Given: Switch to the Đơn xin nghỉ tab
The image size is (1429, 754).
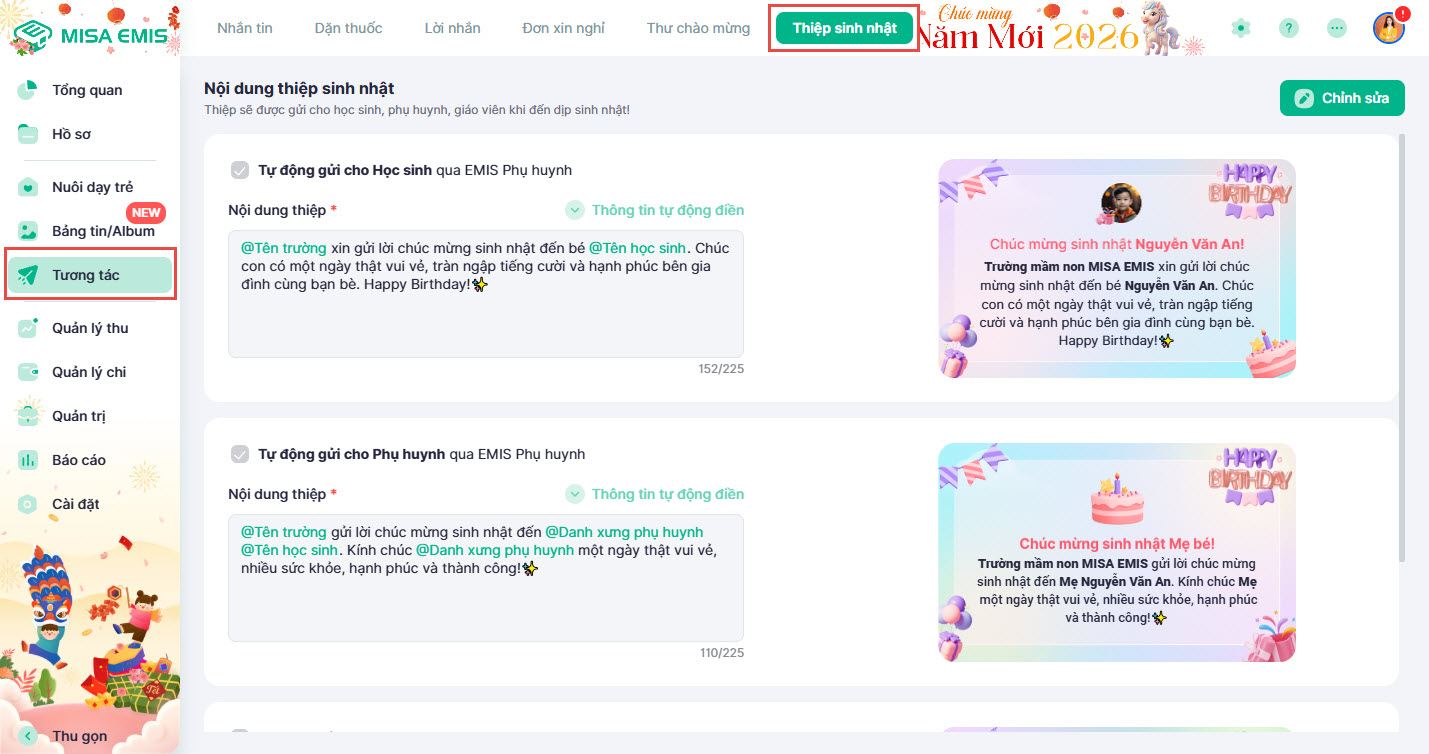Looking at the screenshot, I should 563,28.
